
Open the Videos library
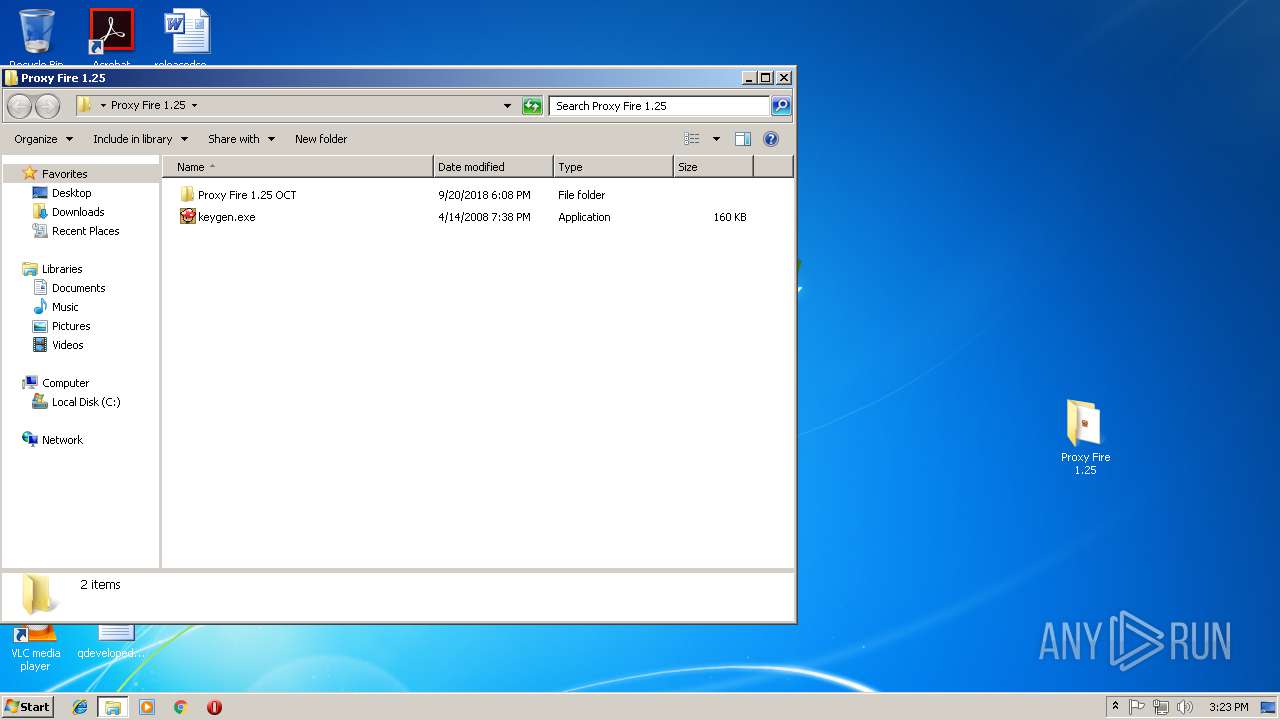[x=67, y=345]
